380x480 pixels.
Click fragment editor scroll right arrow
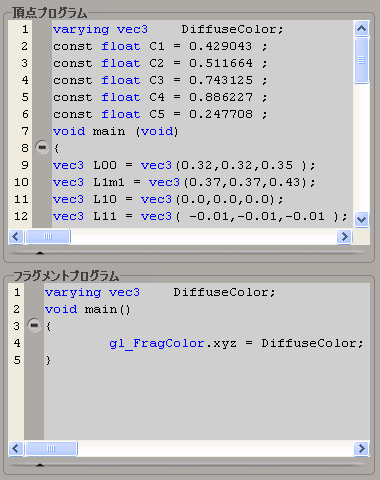pos(362,448)
